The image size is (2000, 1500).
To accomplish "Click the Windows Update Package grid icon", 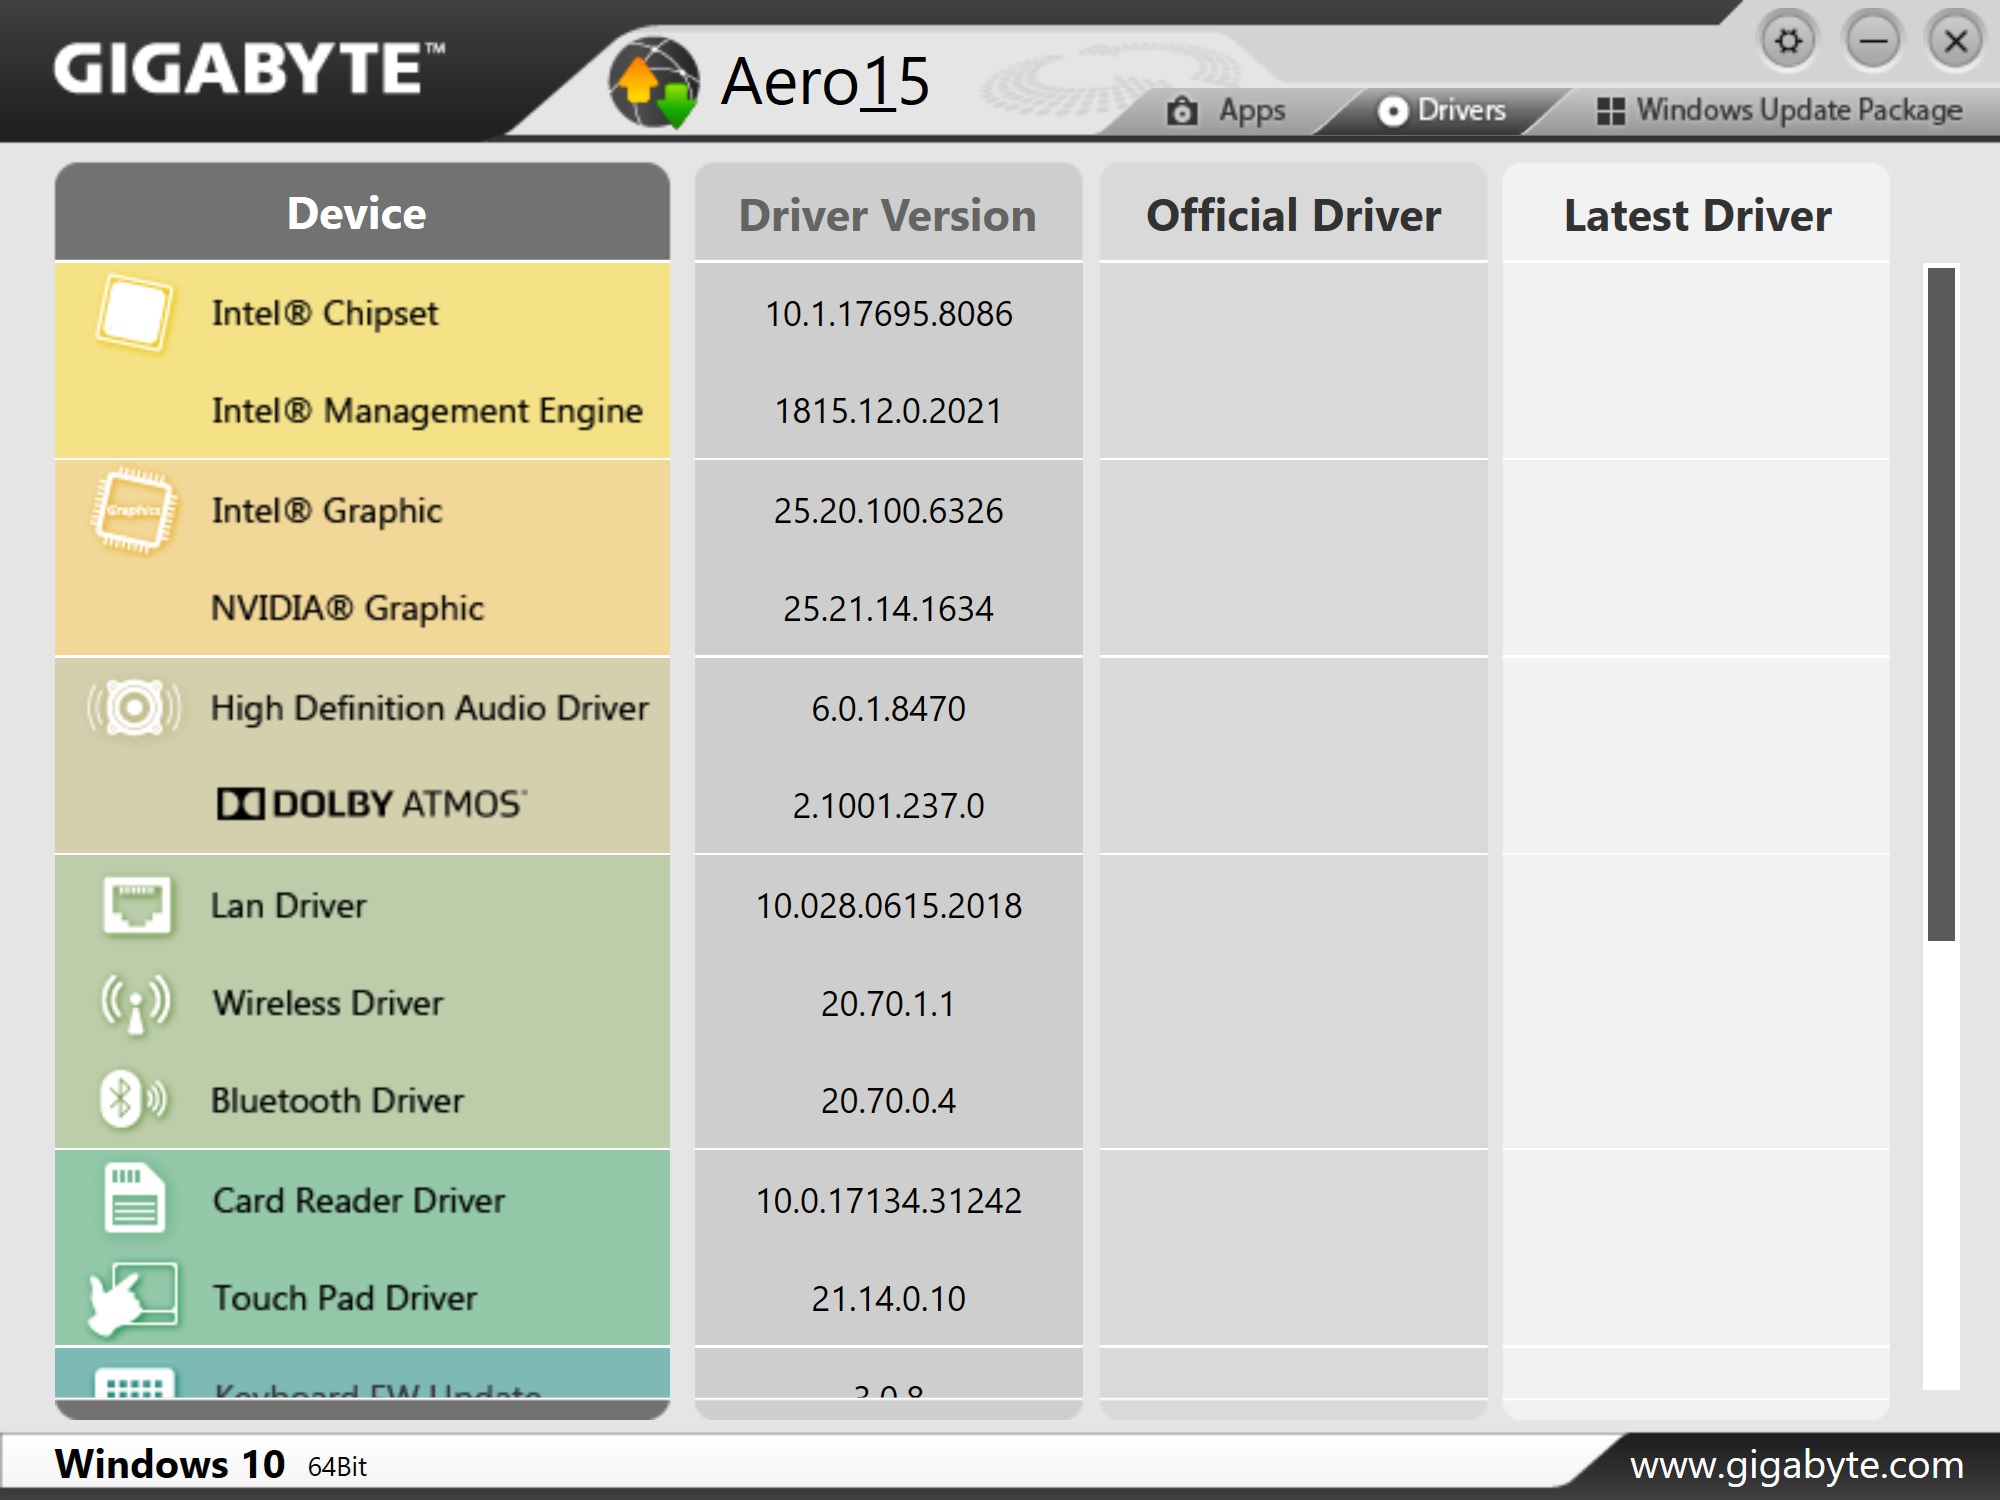I will click(x=1611, y=111).
